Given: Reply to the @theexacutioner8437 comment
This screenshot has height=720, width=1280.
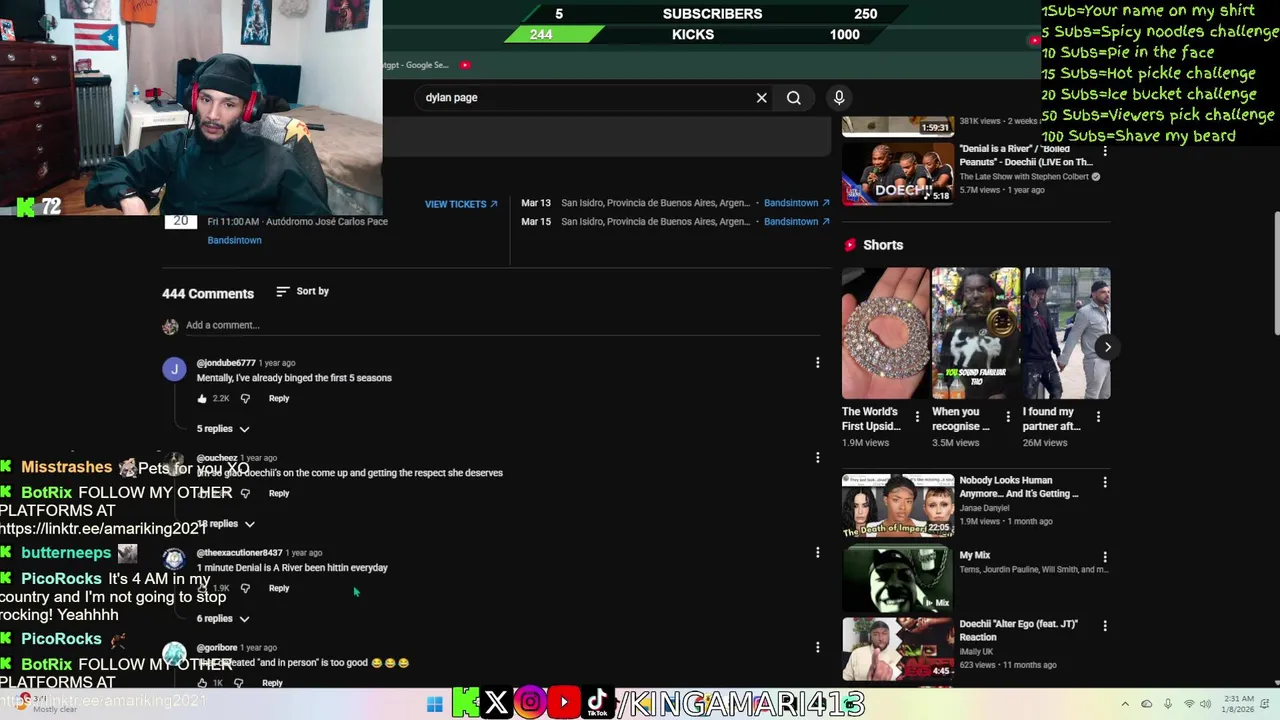Looking at the screenshot, I should click(279, 588).
